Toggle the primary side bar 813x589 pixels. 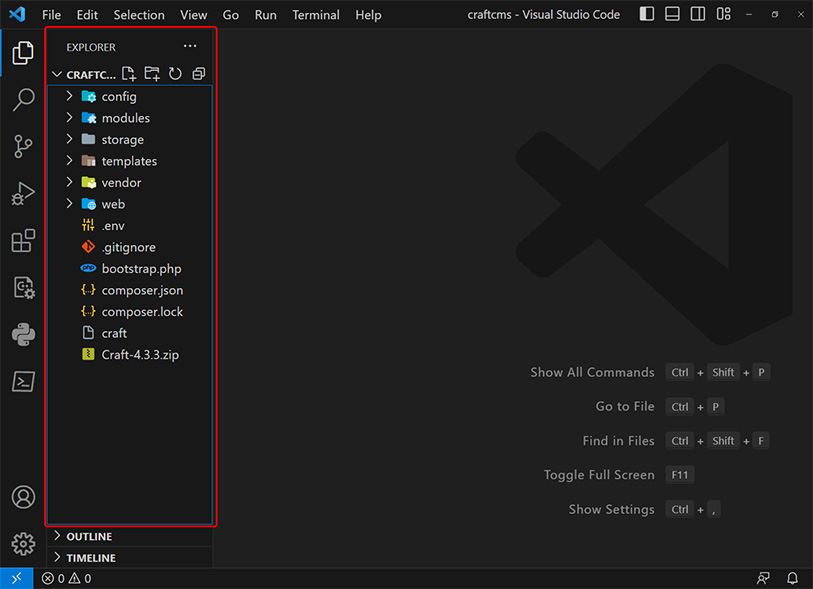647,14
